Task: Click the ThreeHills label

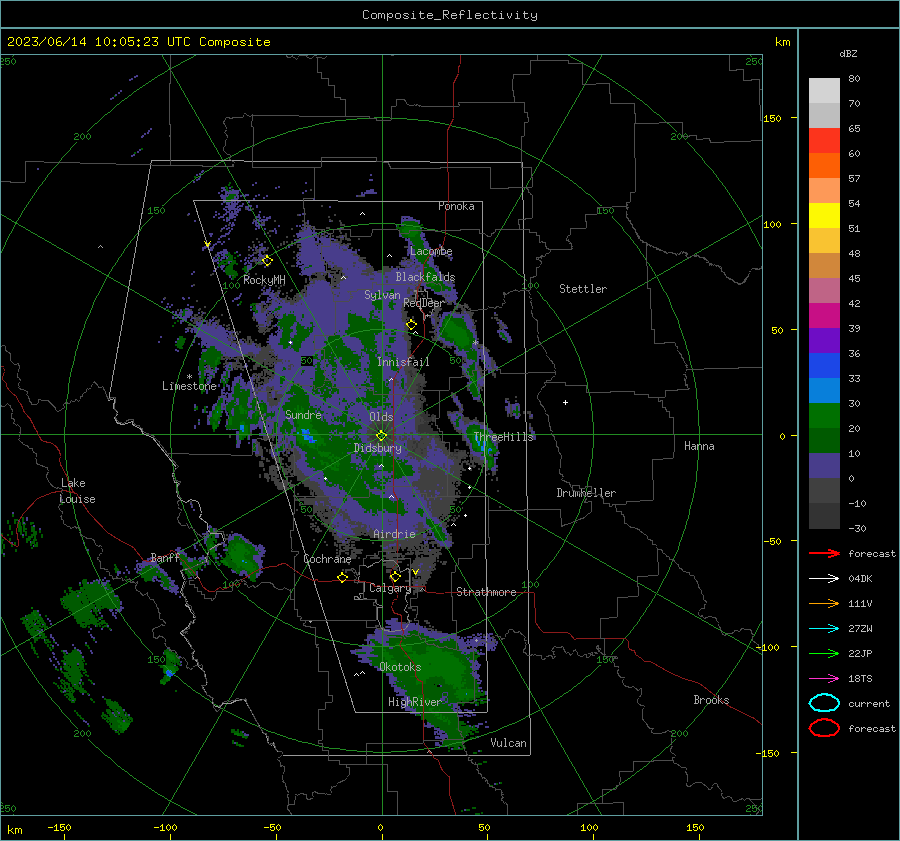Action: (503, 437)
